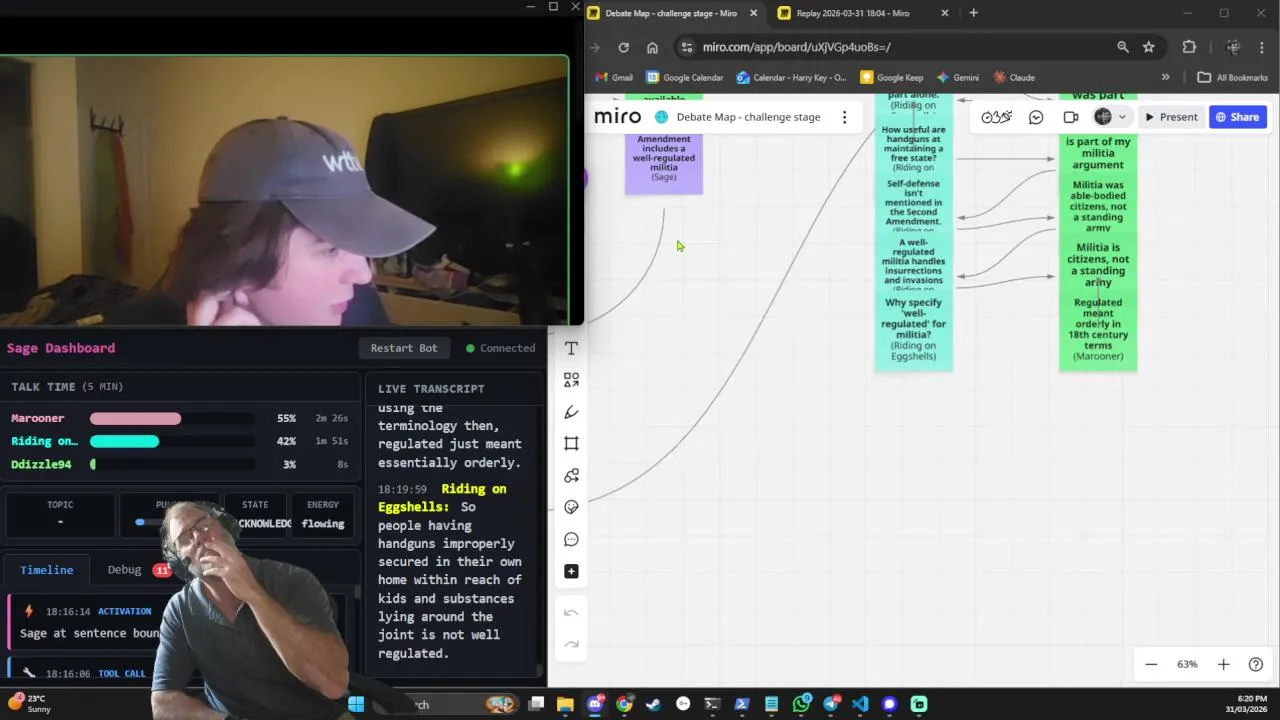Open the diagramming shapes tool in Miro
The width and height of the screenshot is (1280, 720).
coord(571,476)
